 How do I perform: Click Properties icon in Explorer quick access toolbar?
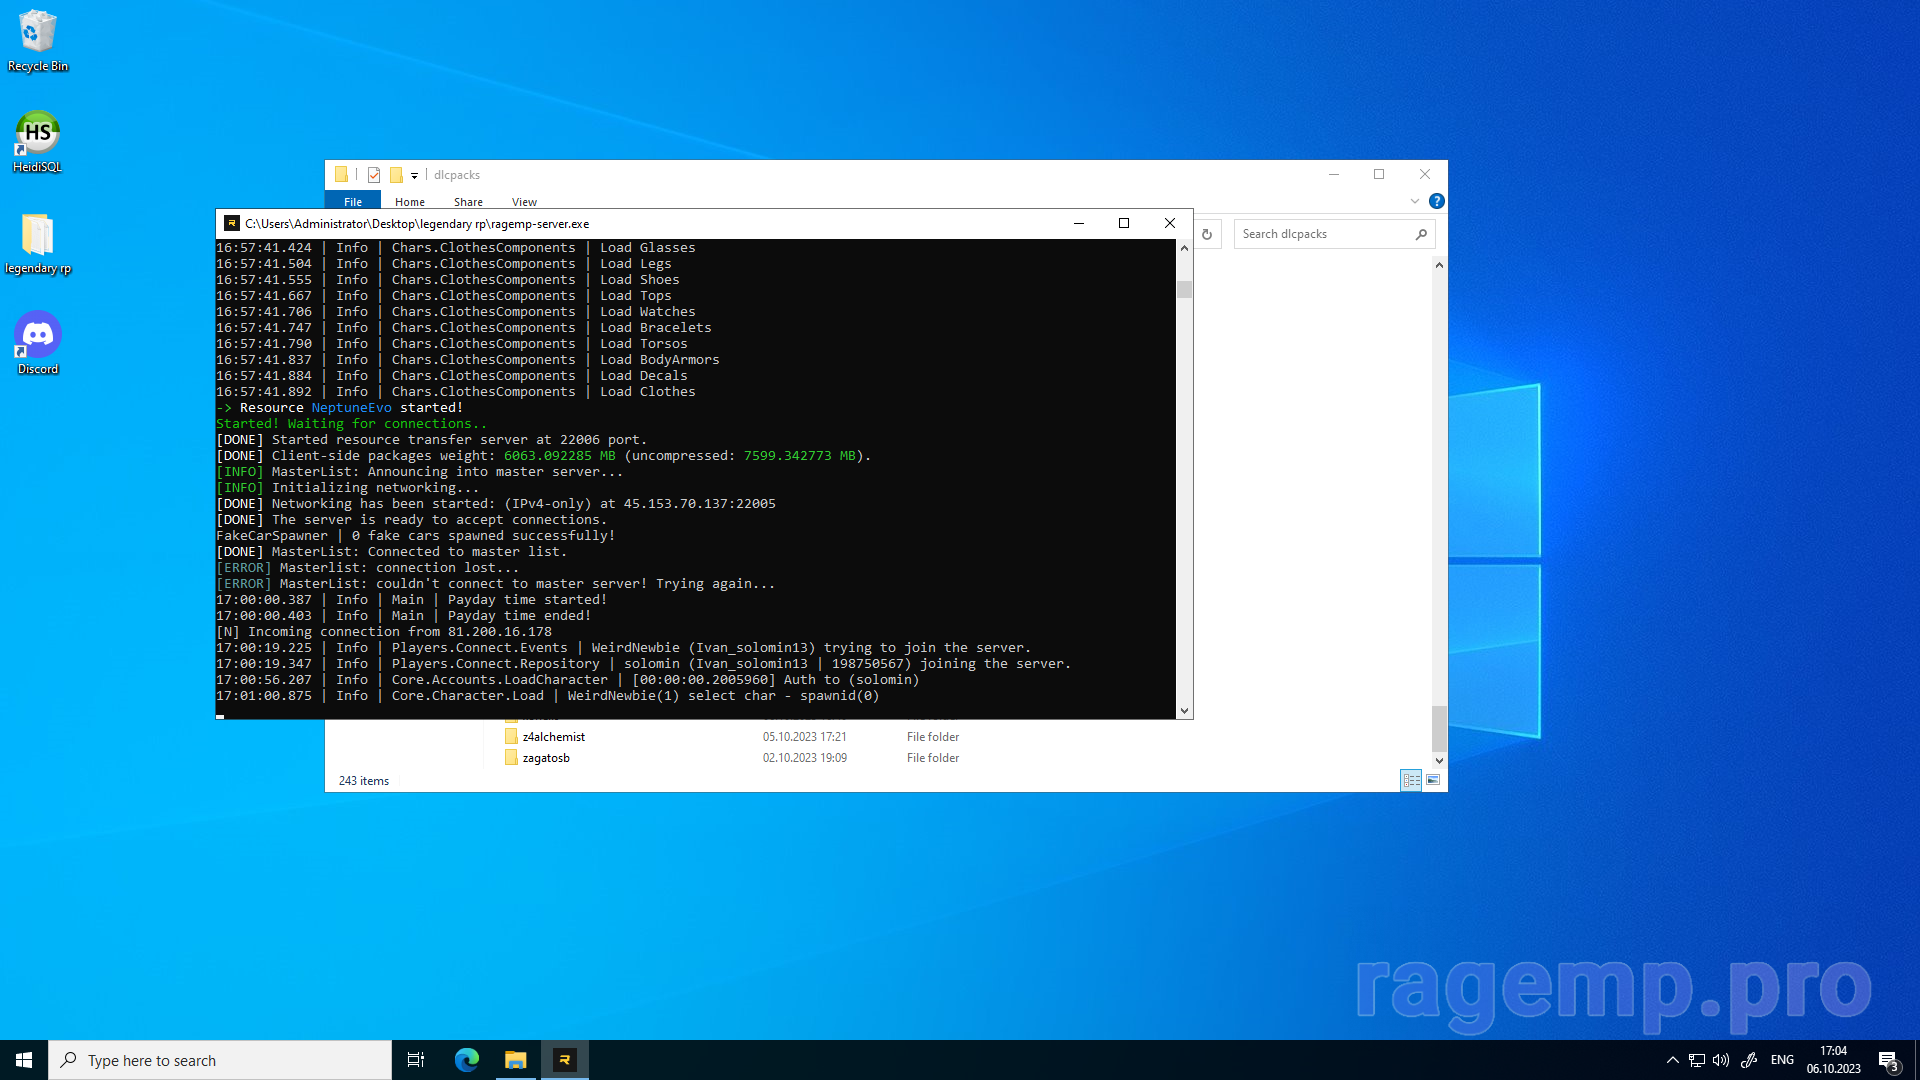click(374, 175)
